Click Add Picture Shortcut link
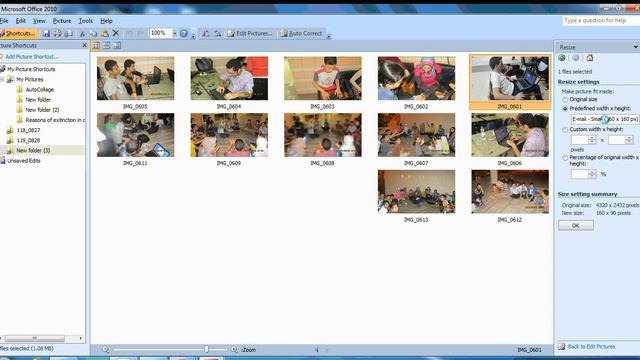This screenshot has width=640, height=360. tap(32, 57)
